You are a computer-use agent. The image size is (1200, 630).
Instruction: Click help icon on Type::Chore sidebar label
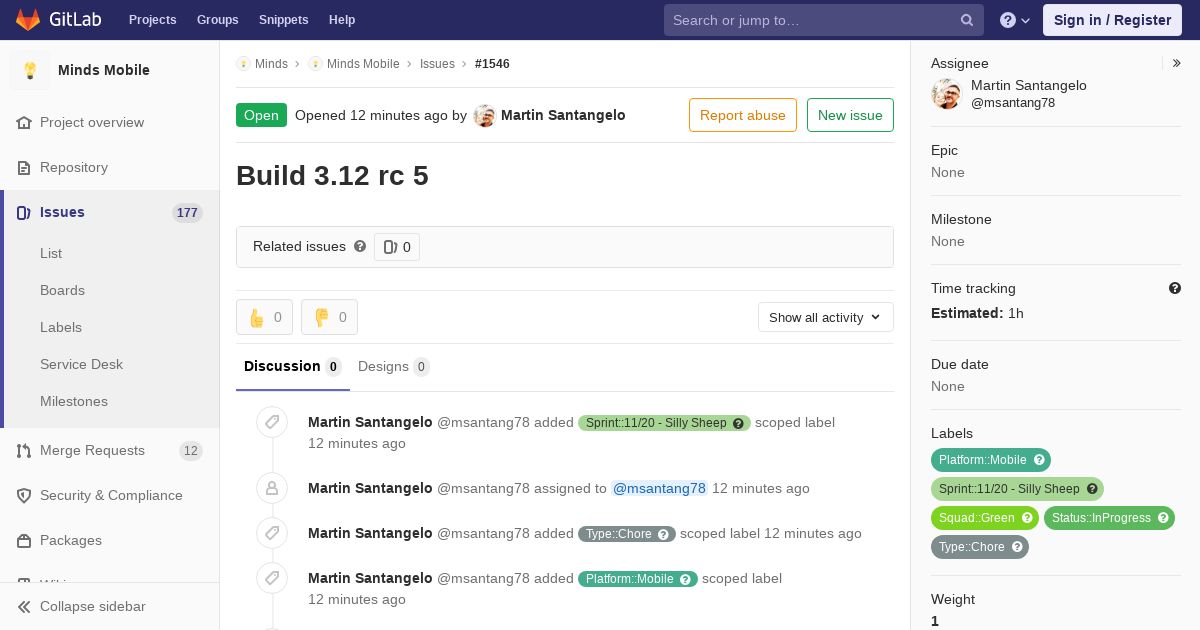point(1017,547)
